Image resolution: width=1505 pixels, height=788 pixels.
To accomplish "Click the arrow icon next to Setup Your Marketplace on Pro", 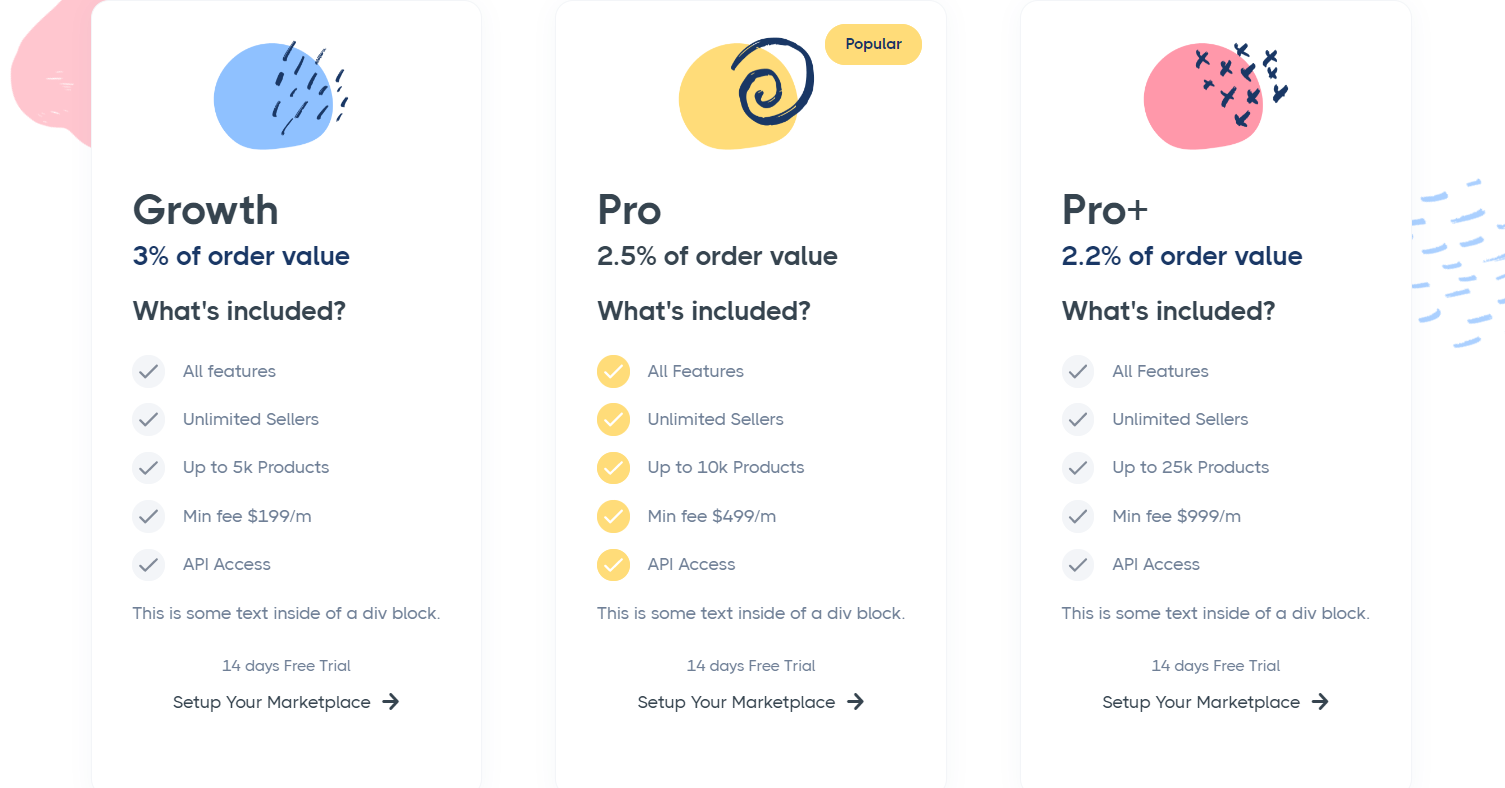I will pos(857,702).
